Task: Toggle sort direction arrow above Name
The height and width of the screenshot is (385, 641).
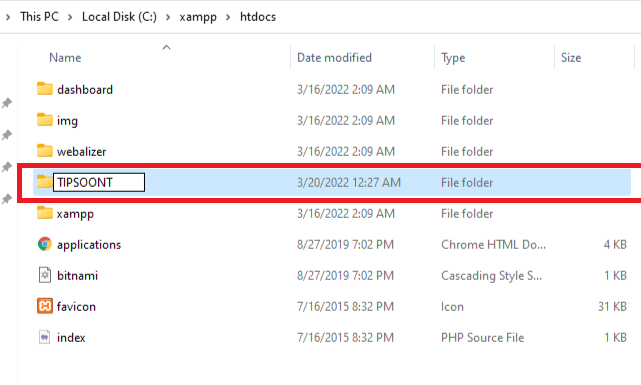Action: point(166,47)
